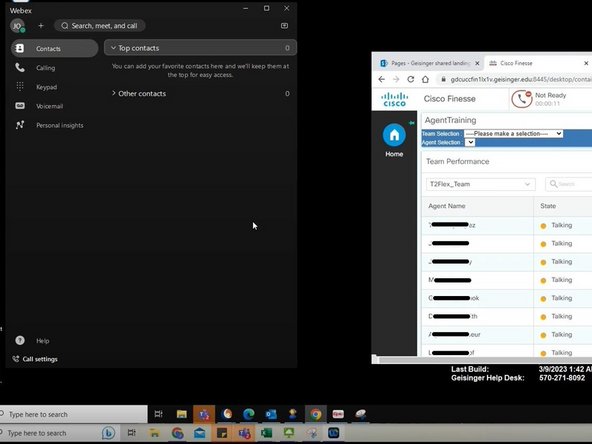
Task: Click the Cisco logo in Finesse
Action: click(395, 99)
